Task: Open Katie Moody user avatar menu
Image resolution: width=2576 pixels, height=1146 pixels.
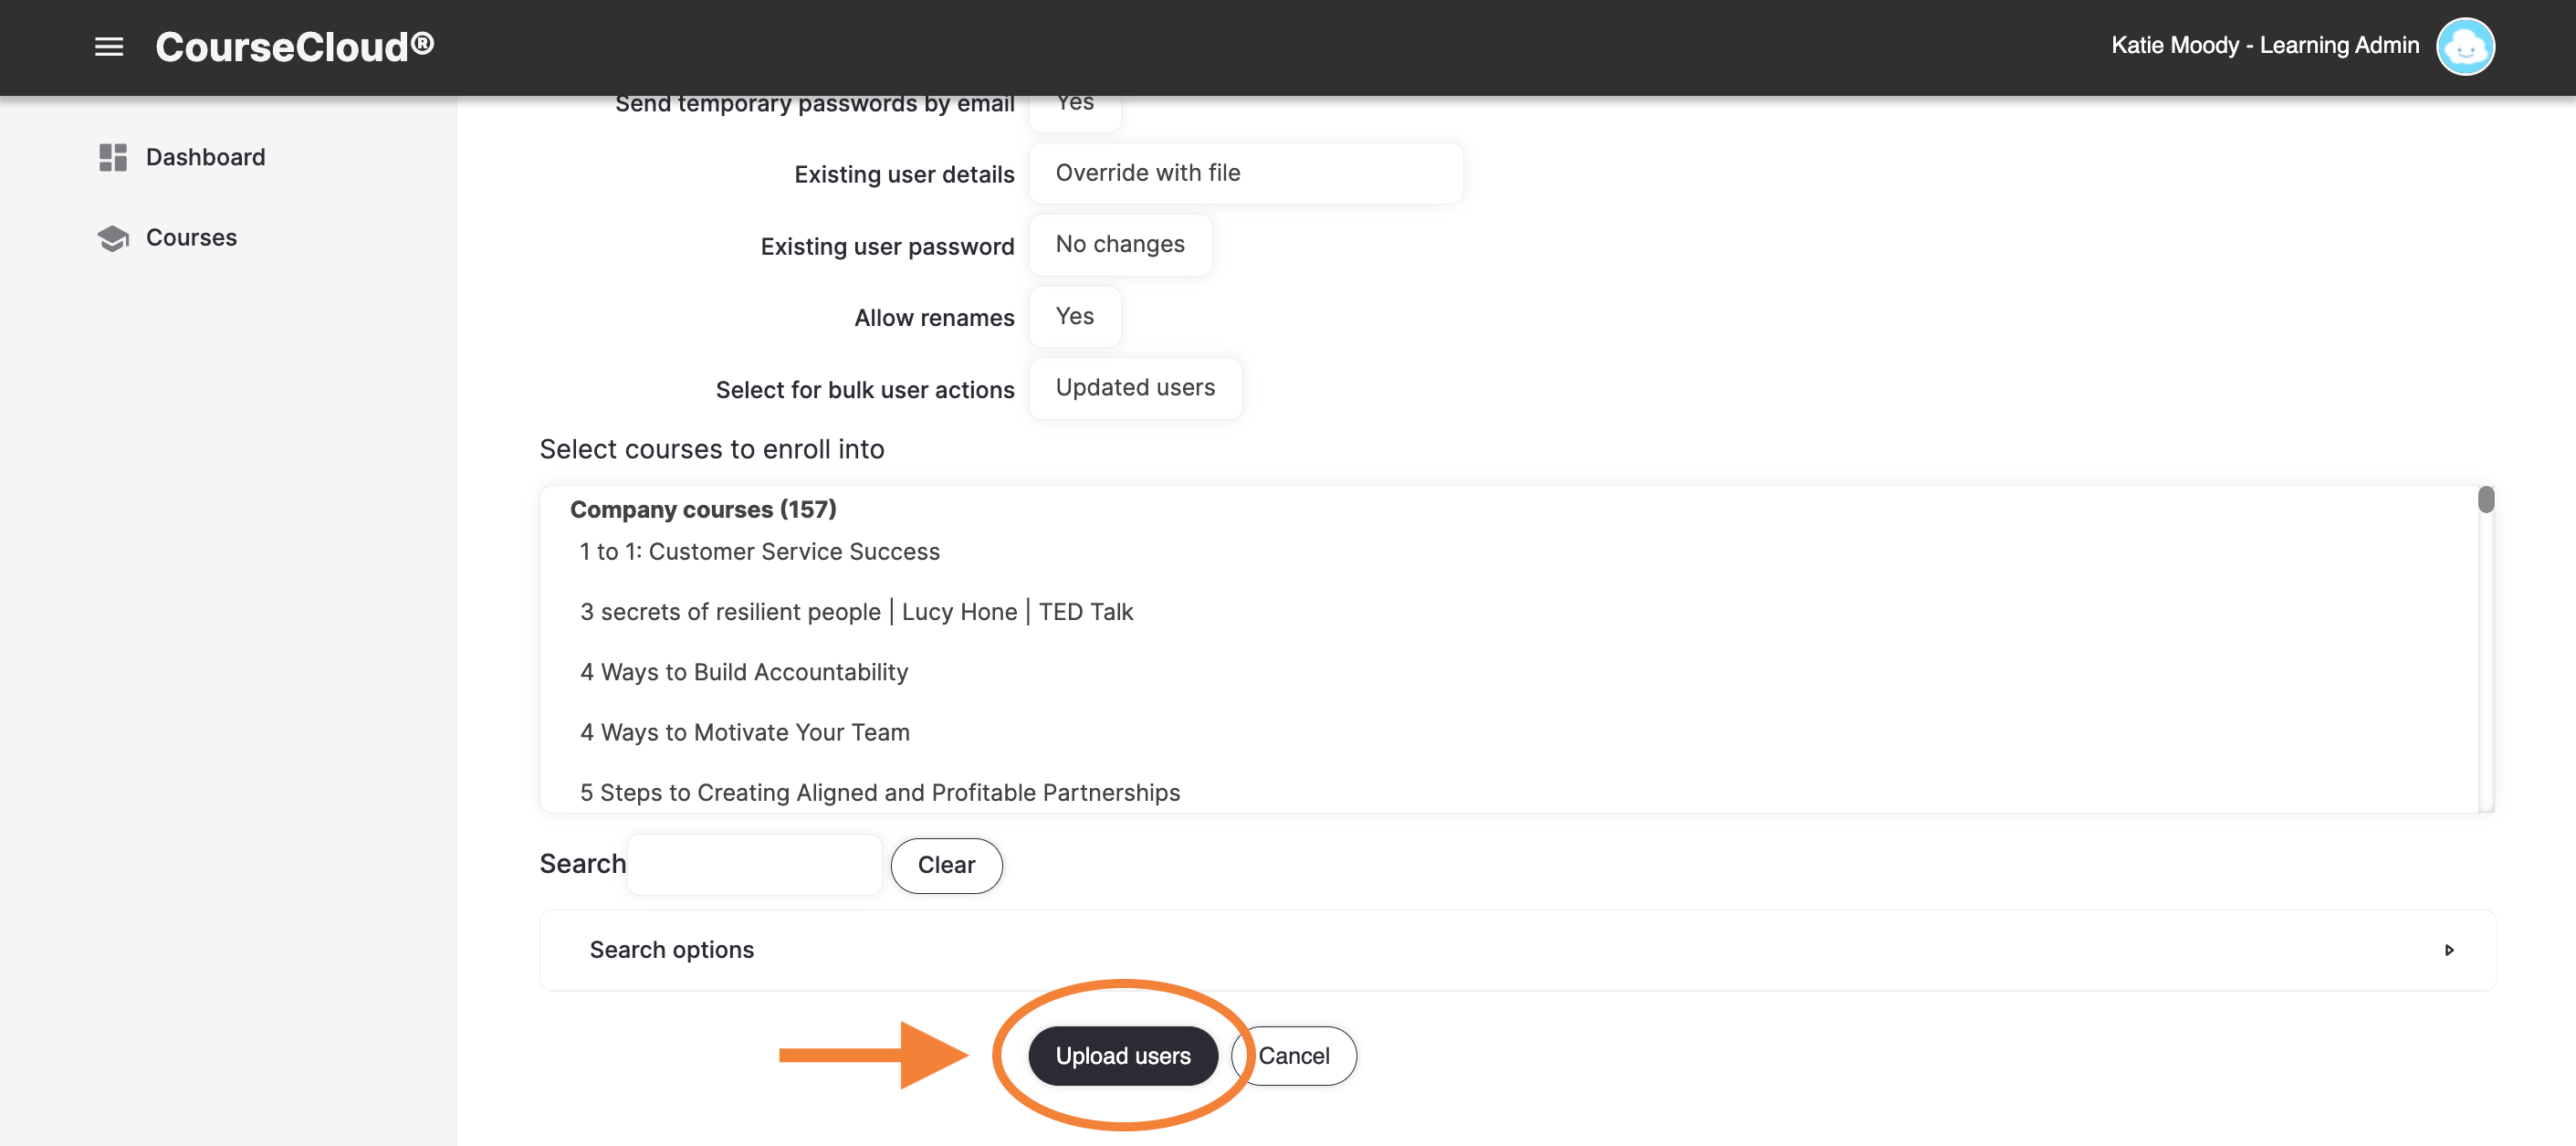Action: pos(2465,46)
